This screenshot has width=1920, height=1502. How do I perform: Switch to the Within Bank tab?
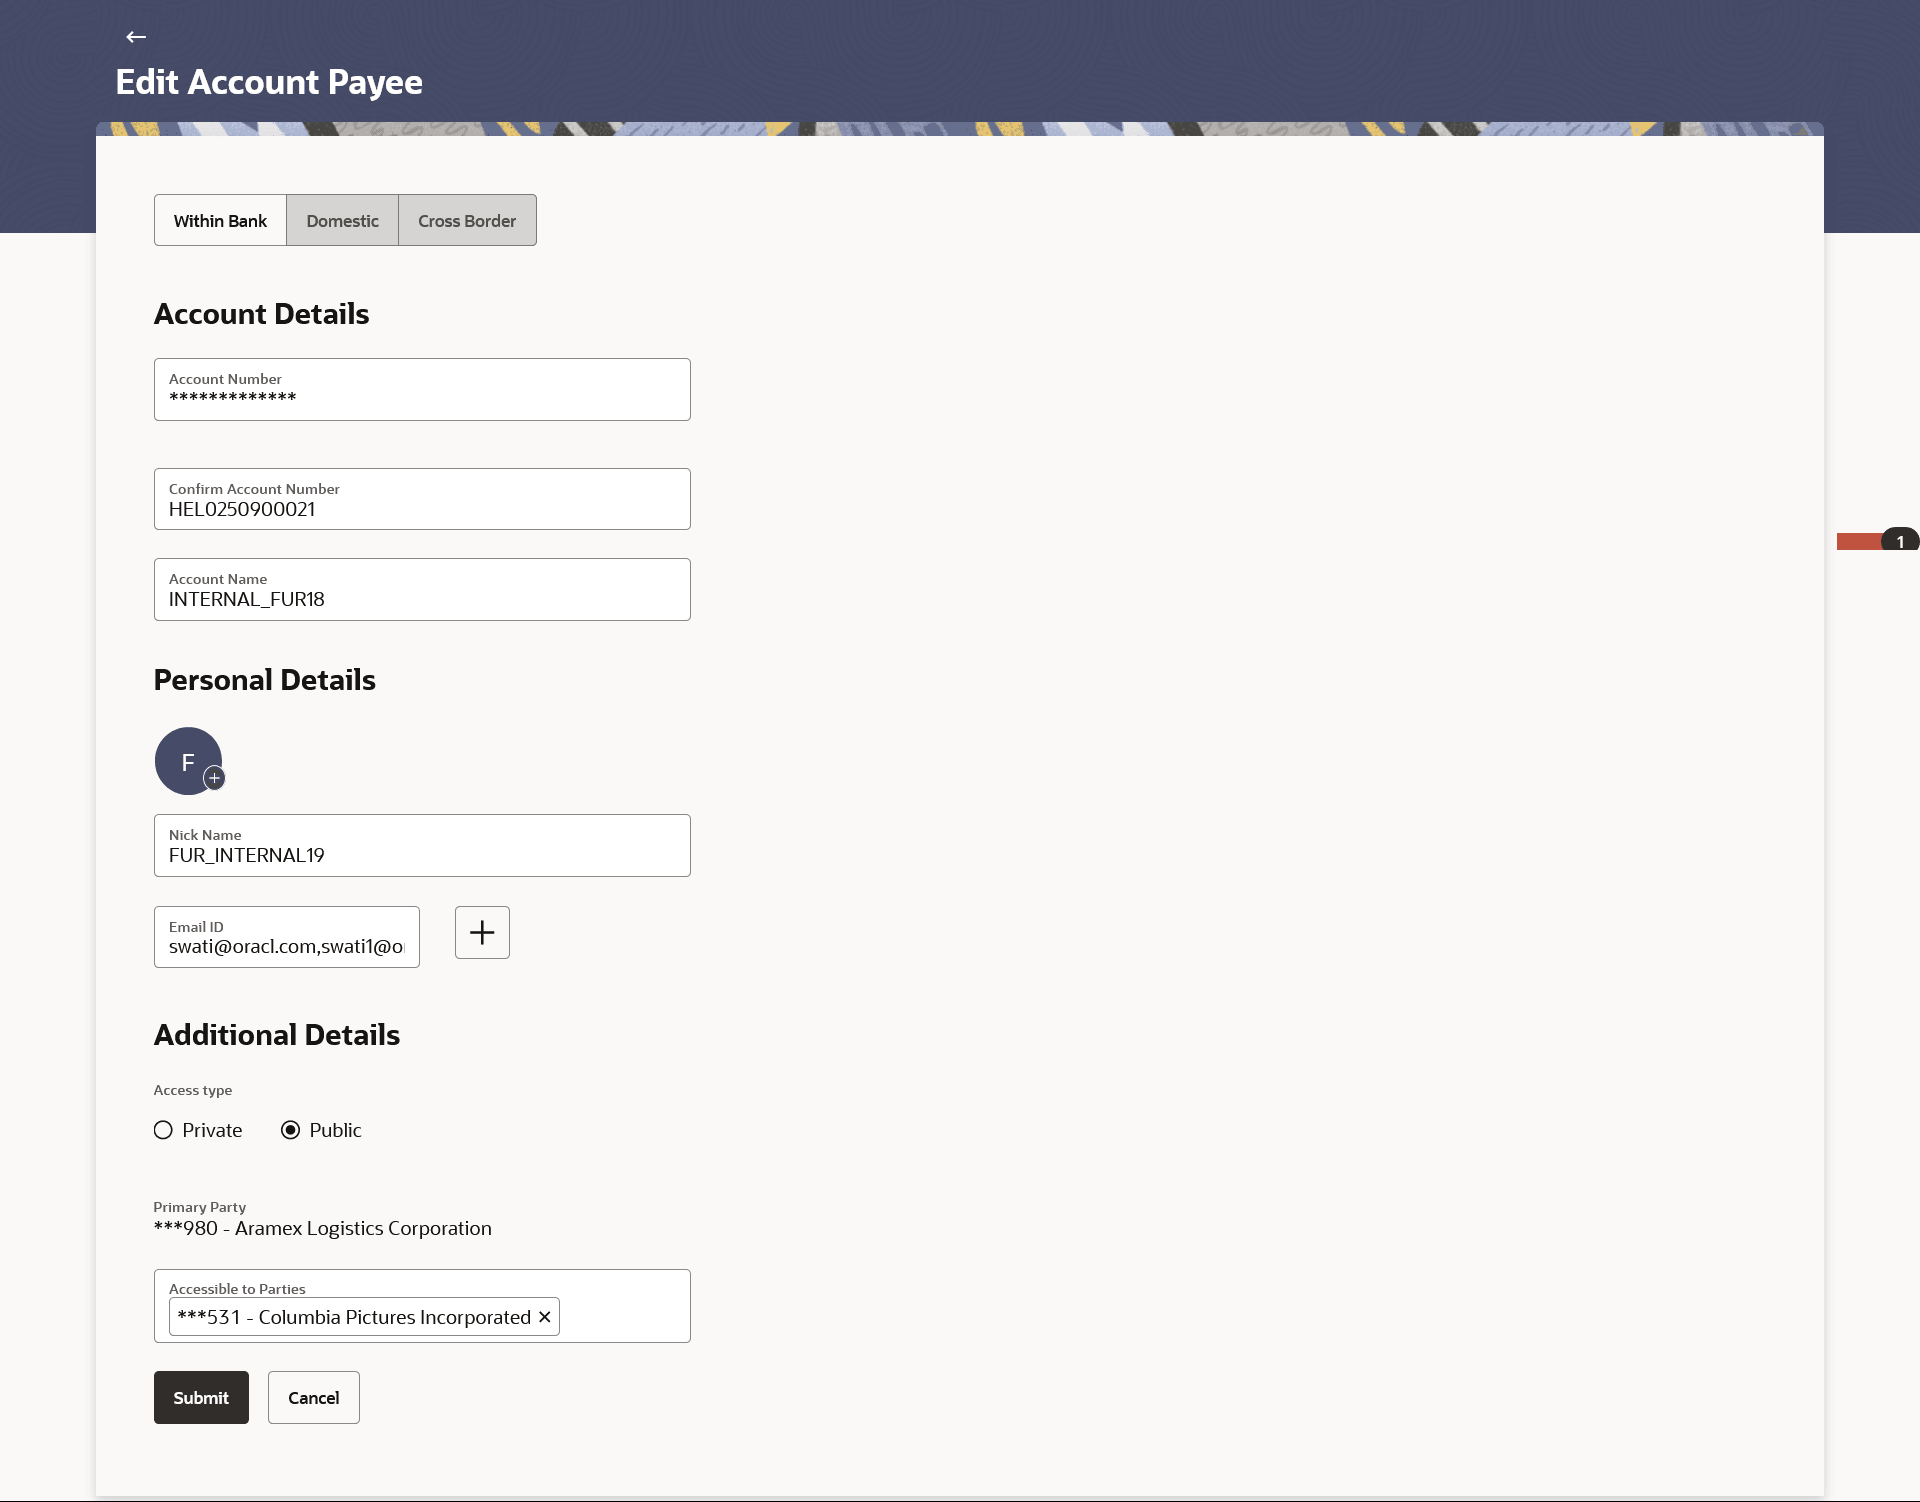[220, 220]
